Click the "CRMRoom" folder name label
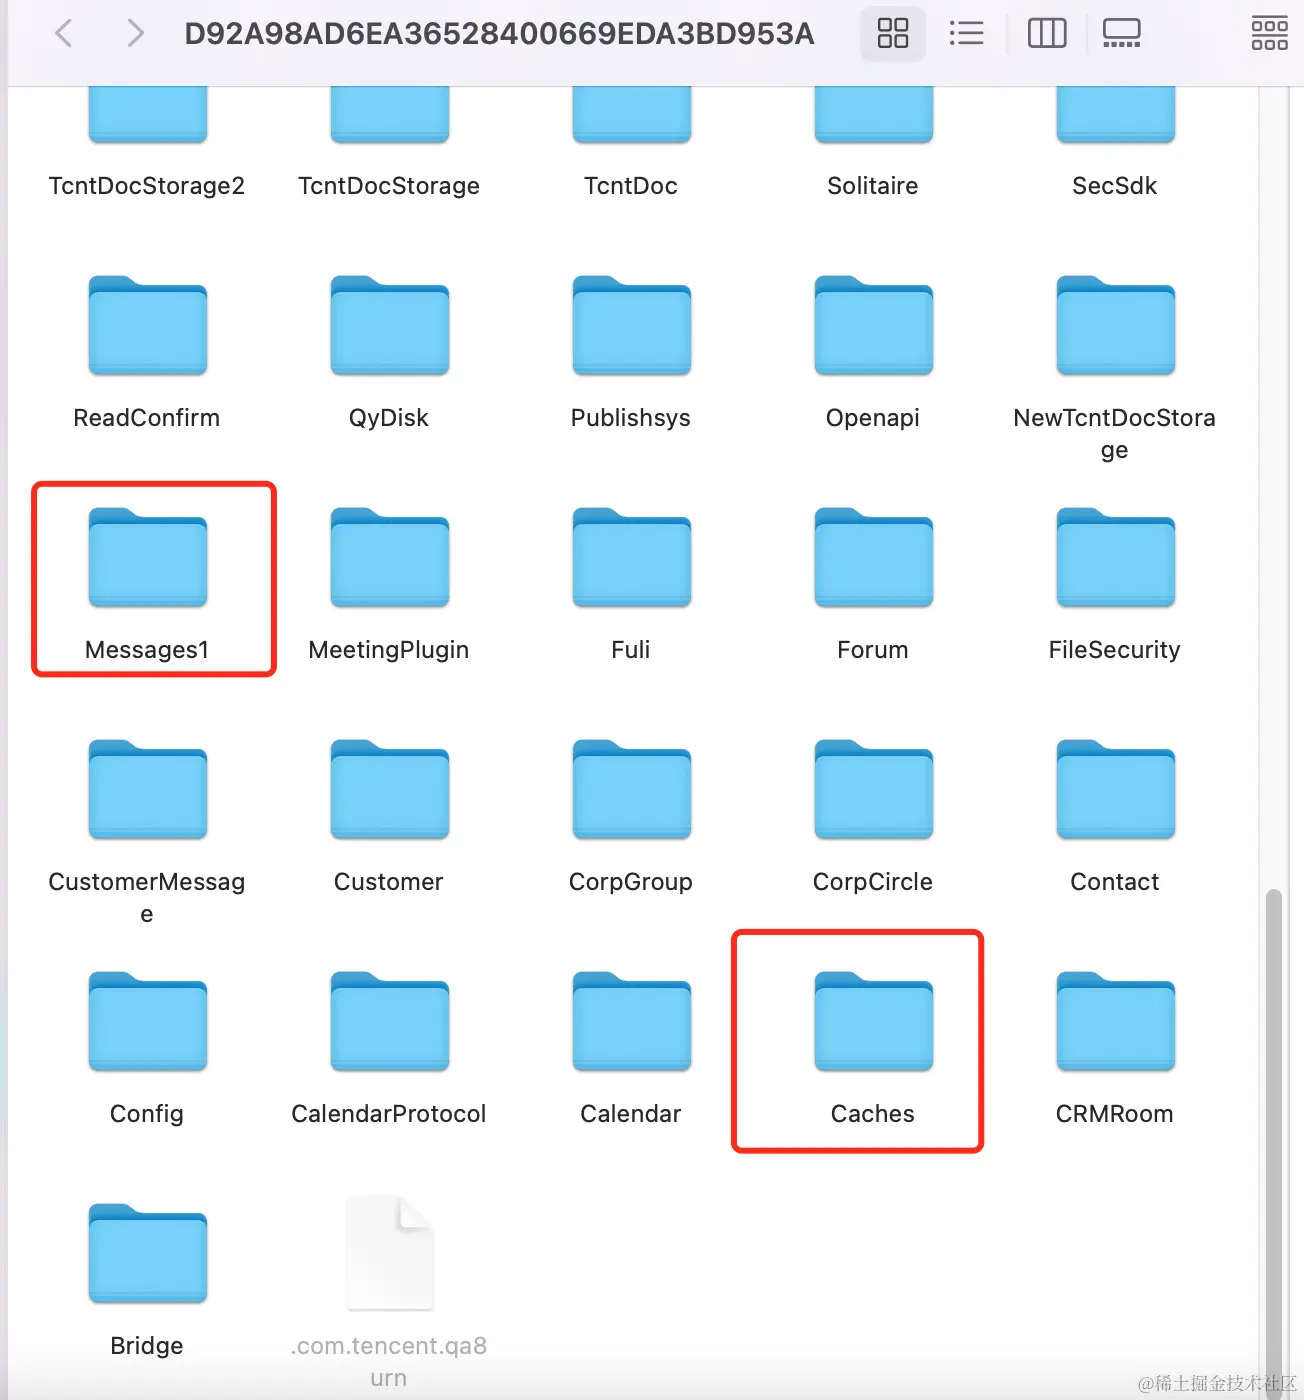1304x1400 pixels. 1115,1114
